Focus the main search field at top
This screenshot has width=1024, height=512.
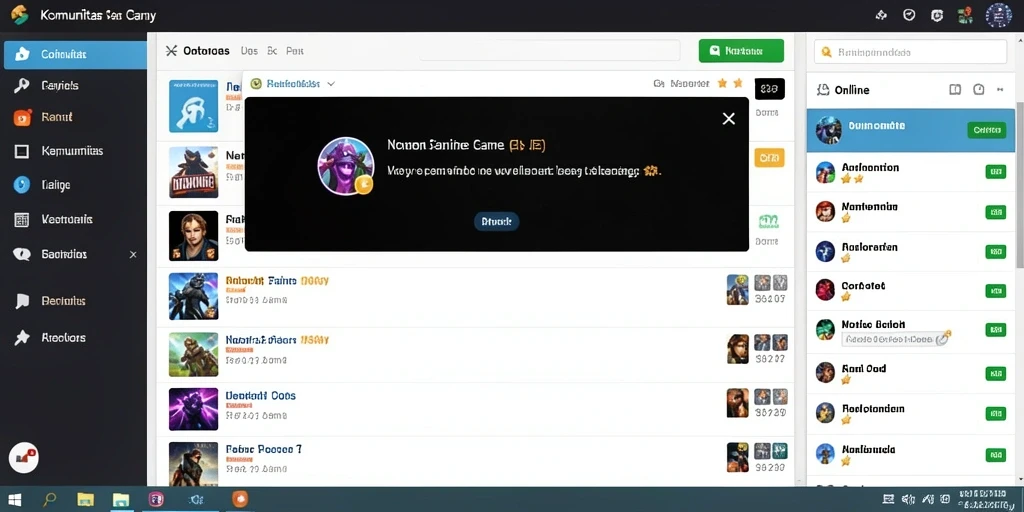coord(550,50)
